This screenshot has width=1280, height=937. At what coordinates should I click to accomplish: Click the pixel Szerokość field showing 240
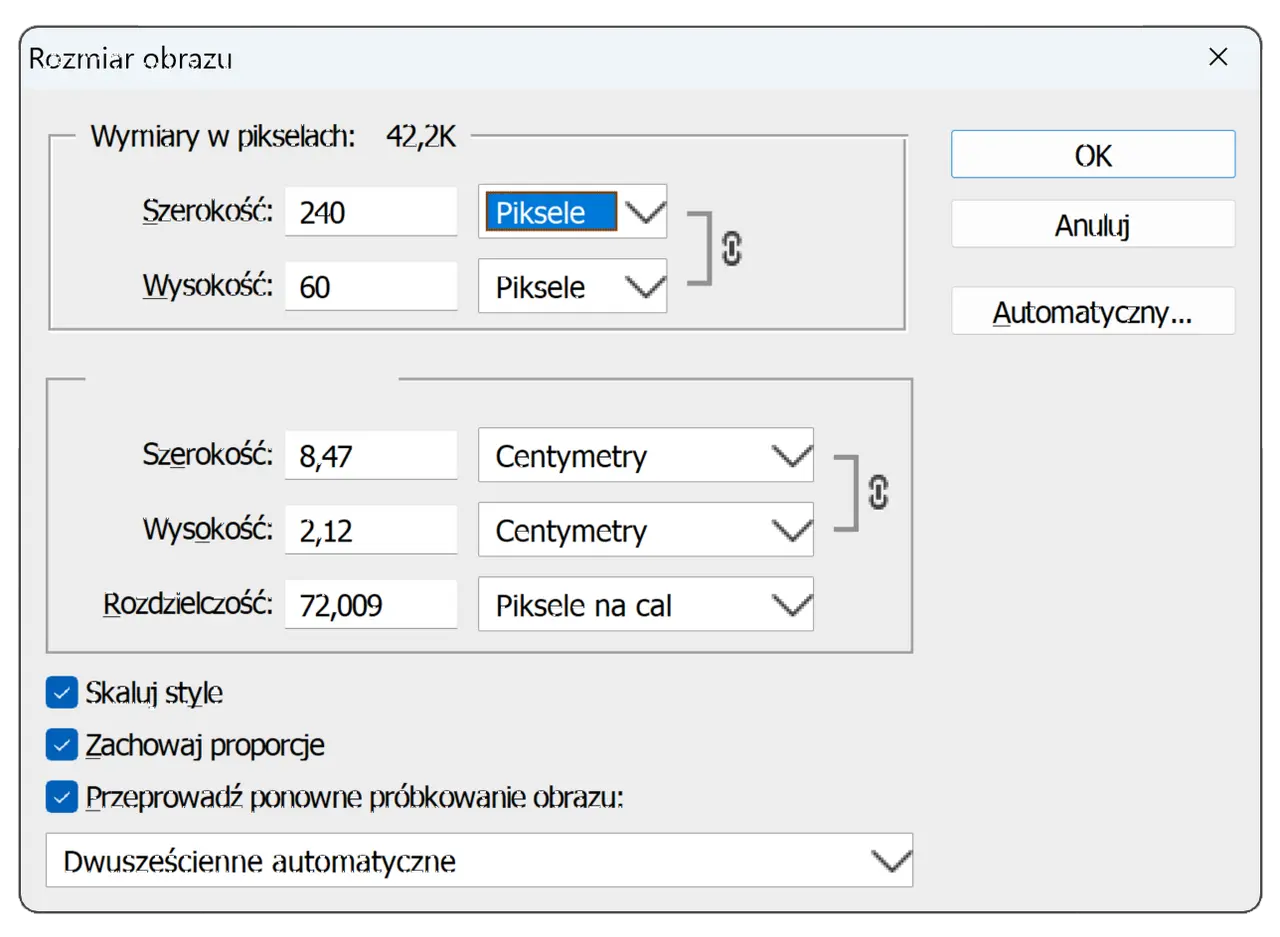[371, 212]
